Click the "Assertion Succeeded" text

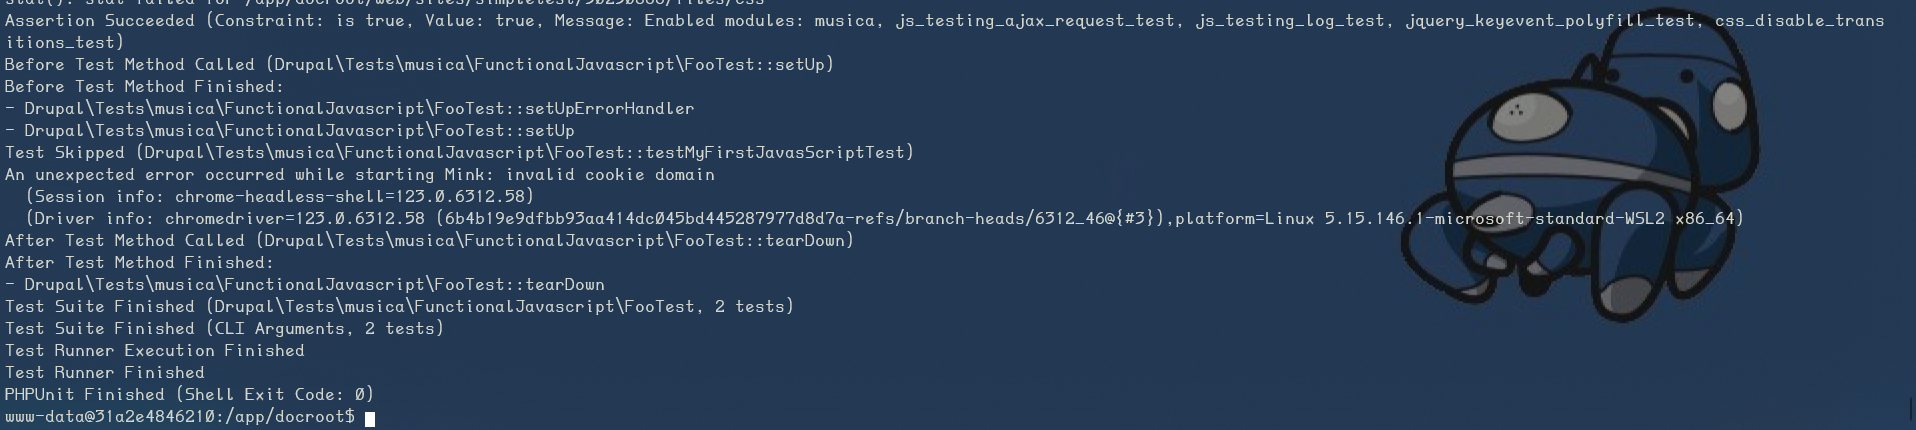[x=100, y=21]
